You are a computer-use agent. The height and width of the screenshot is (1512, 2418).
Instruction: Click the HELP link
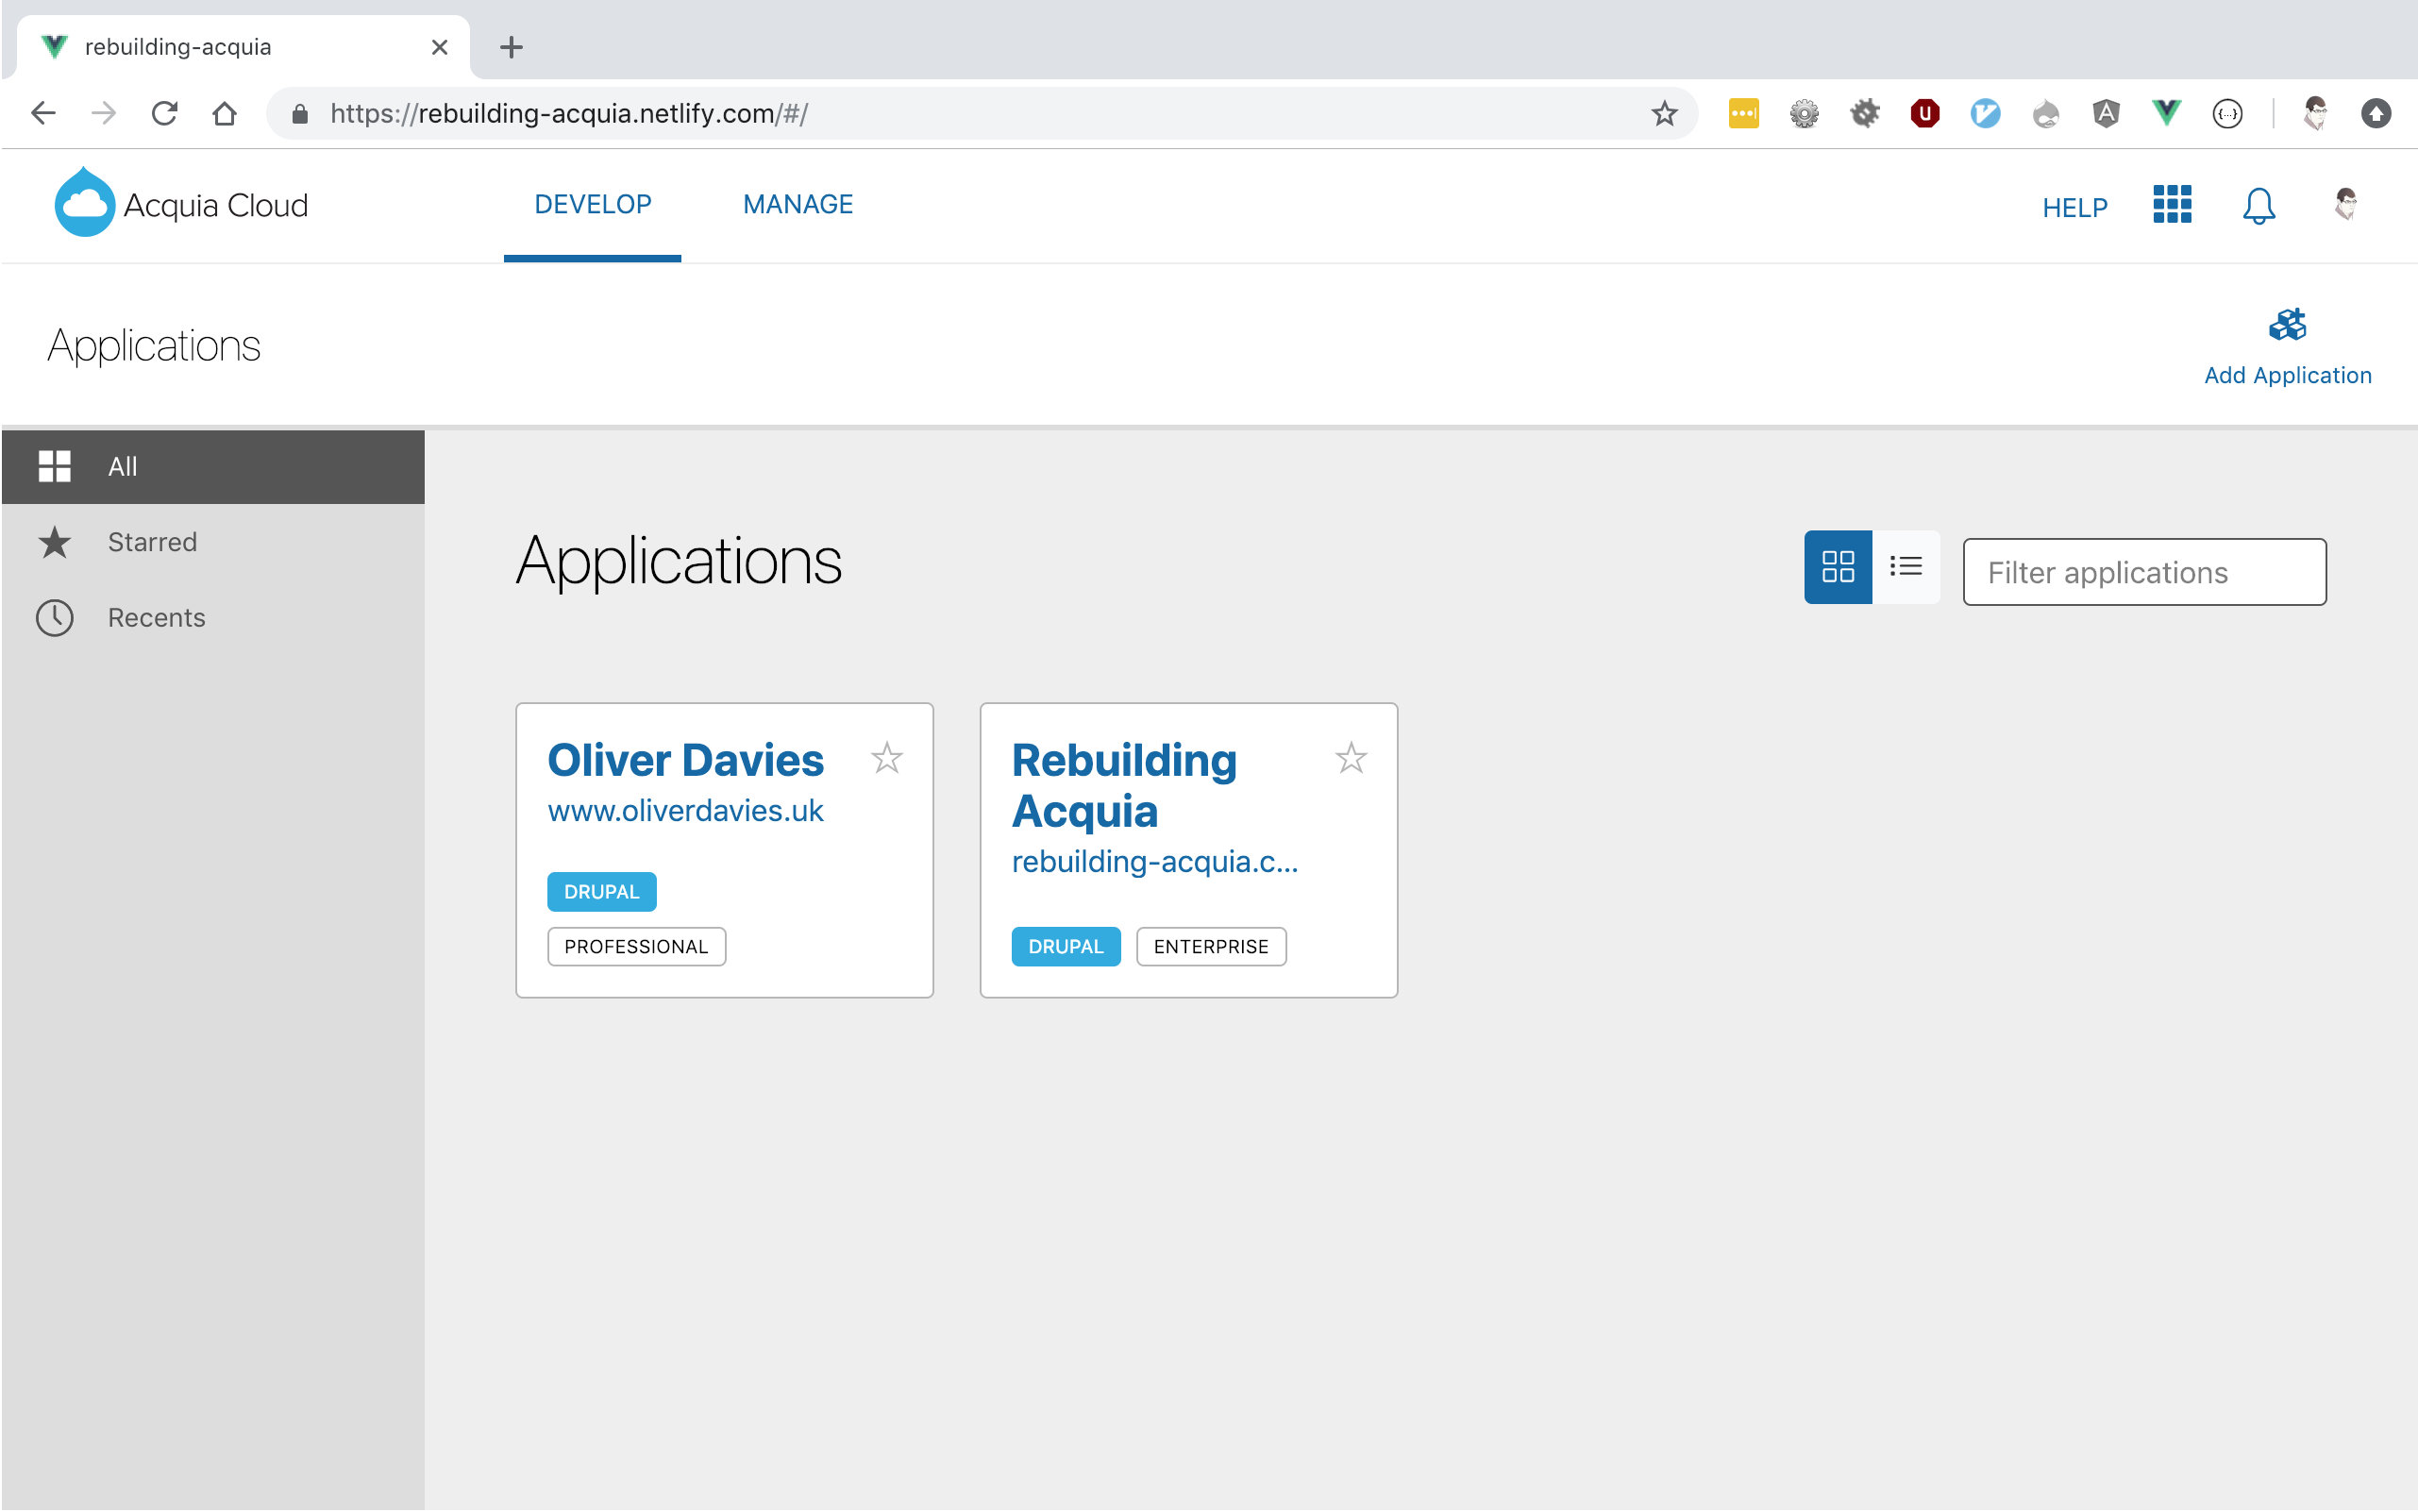point(2074,207)
